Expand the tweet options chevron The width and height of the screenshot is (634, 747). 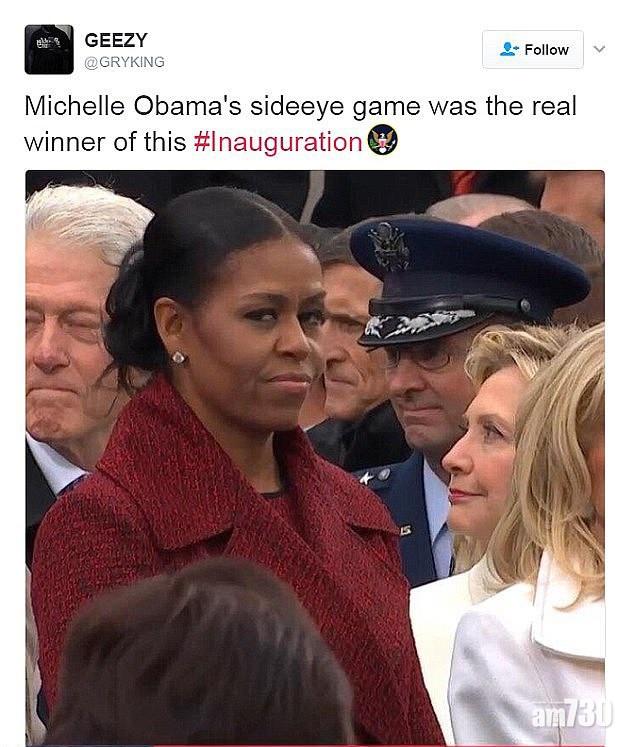point(599,49)
